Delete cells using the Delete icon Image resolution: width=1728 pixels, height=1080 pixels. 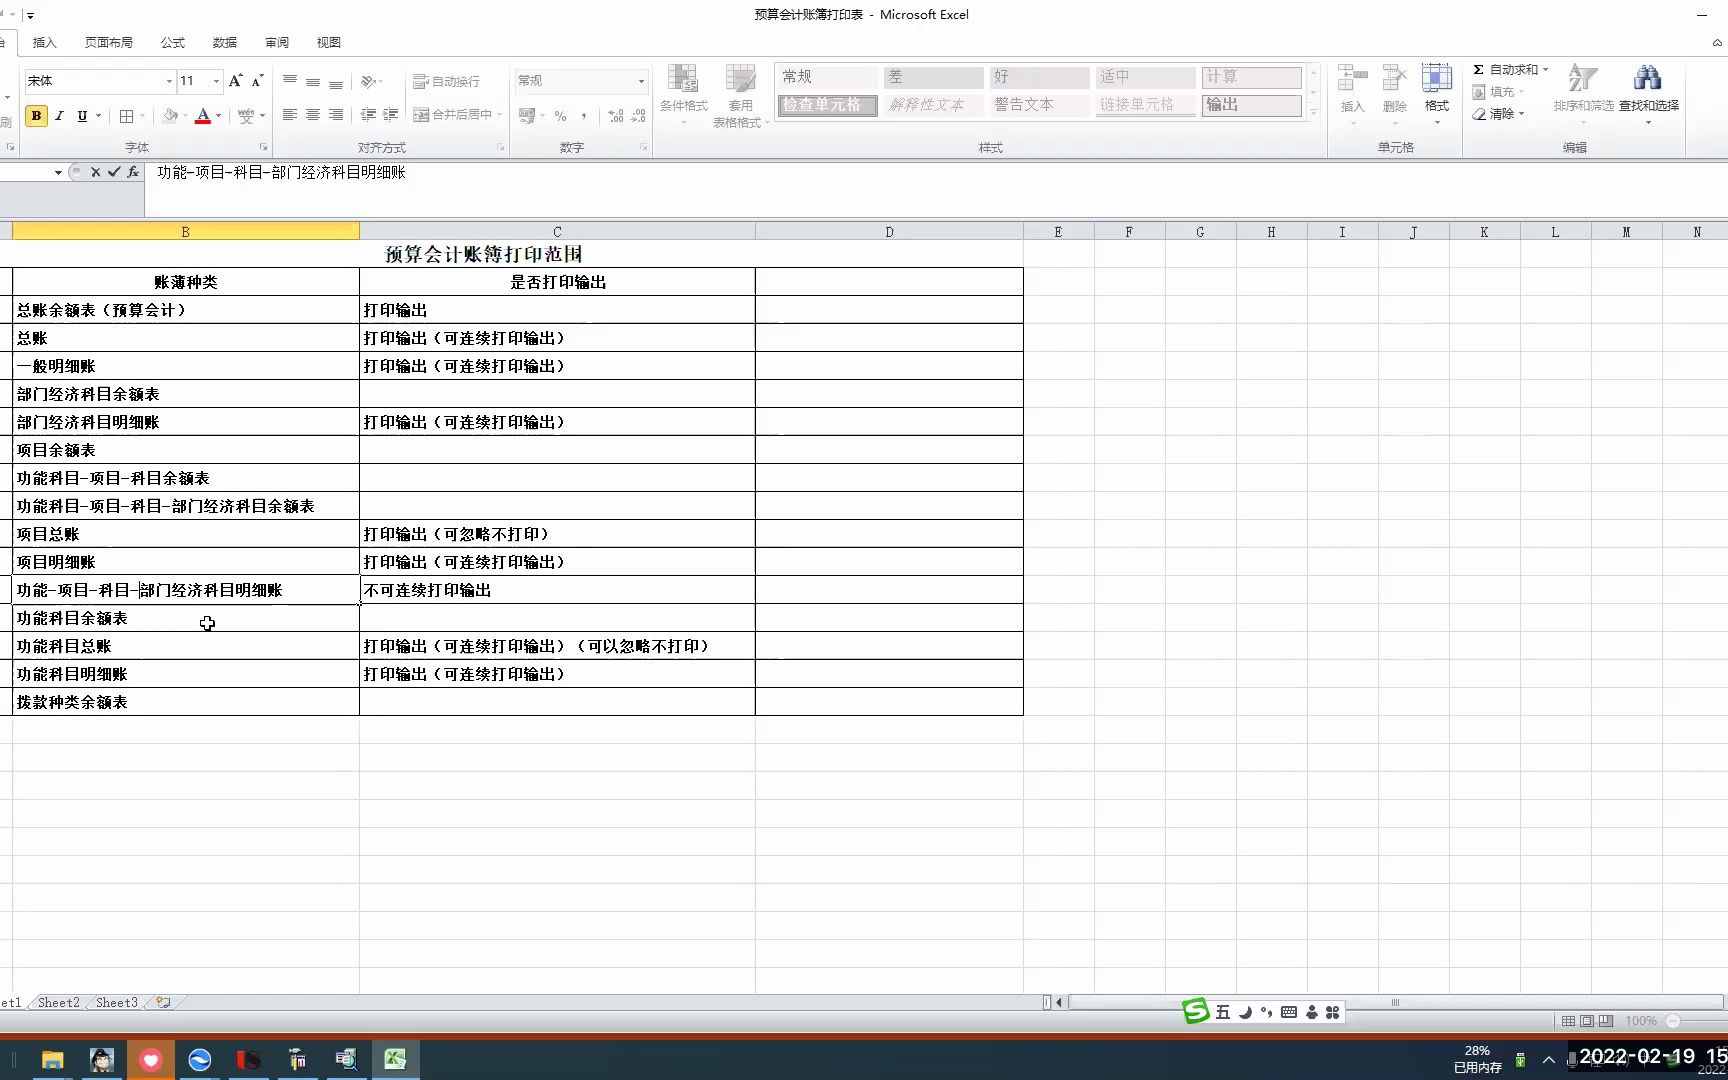1394,90
